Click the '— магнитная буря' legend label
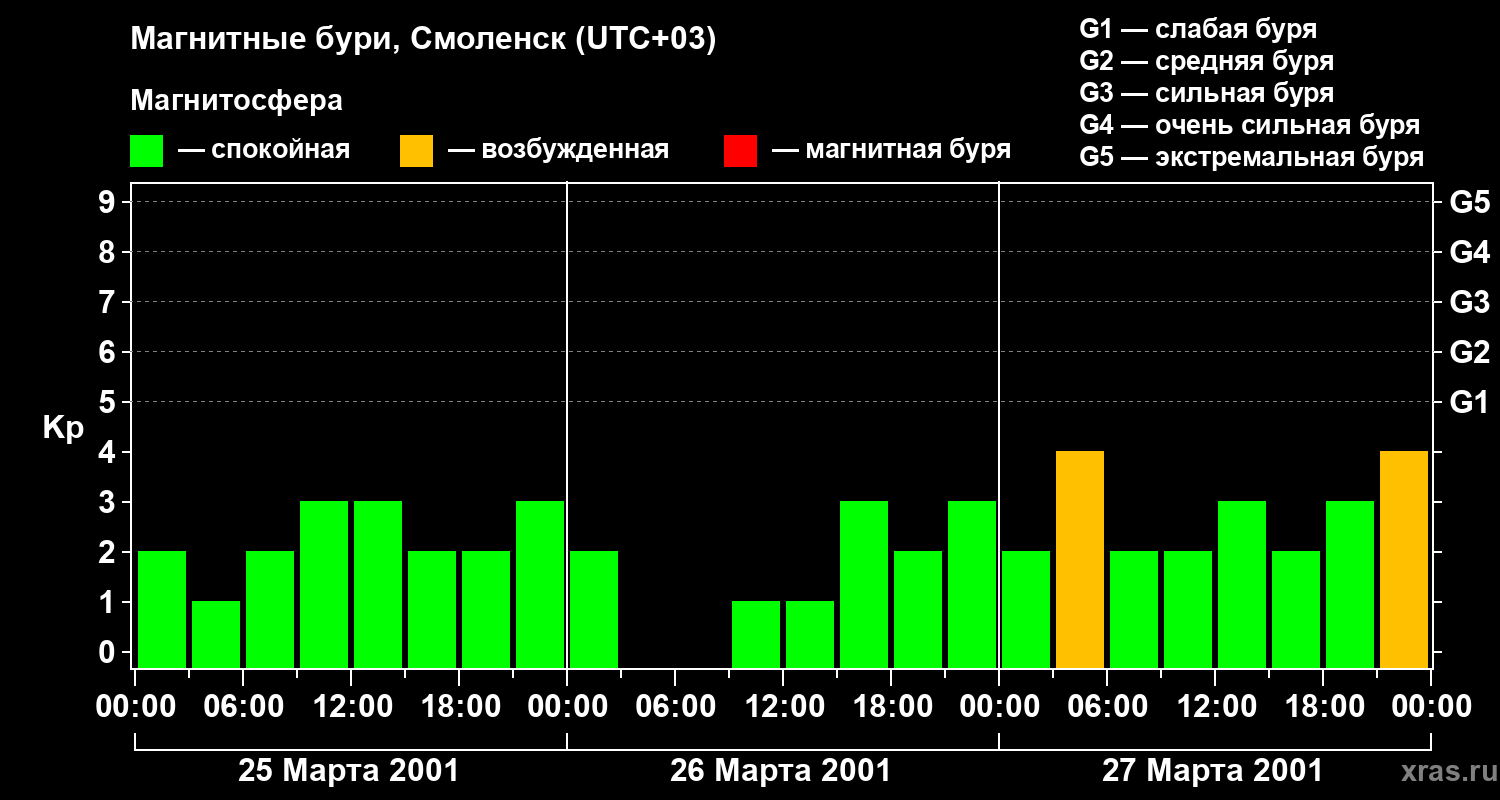The image size is (1500, 800). click(x=891, y=151)
